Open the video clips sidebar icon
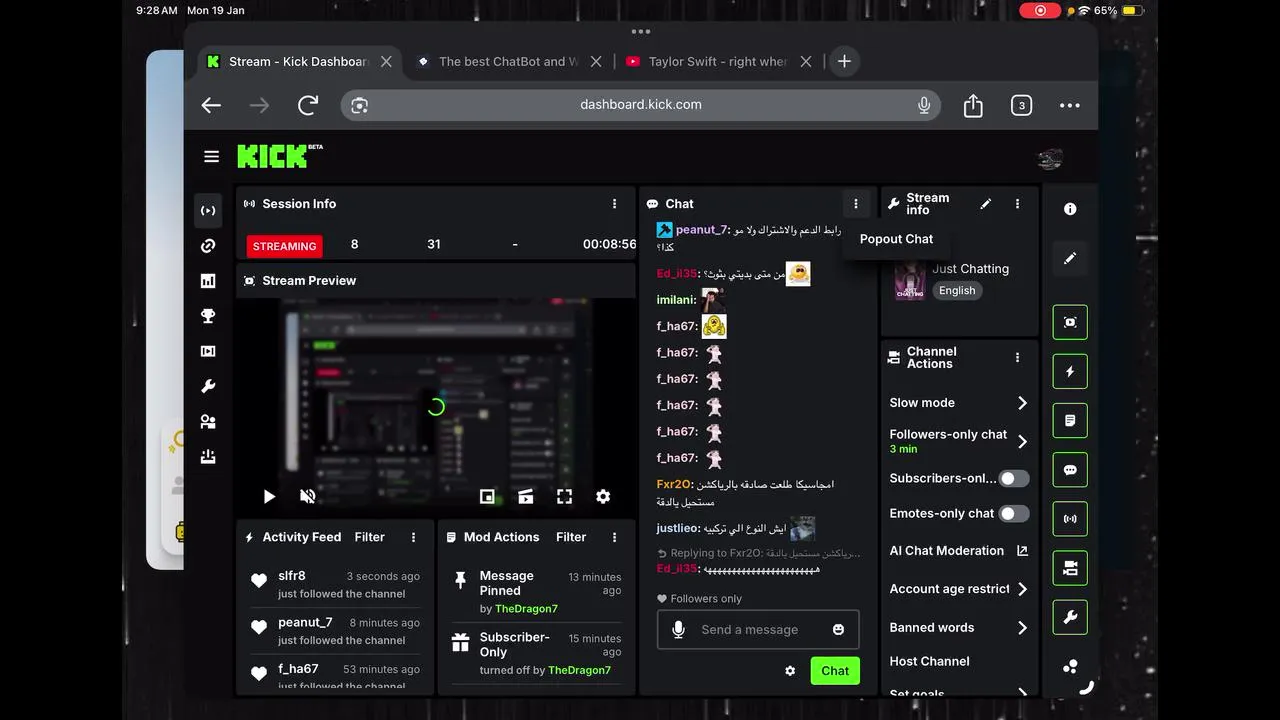Image resolution: width=1280 pixels, height=720 pixels. [x=208, y=351]
